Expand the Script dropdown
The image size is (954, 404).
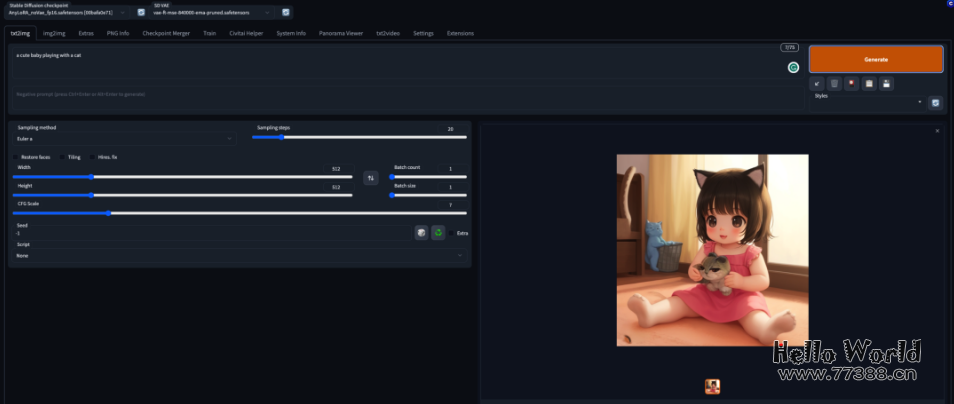point(238,255)
